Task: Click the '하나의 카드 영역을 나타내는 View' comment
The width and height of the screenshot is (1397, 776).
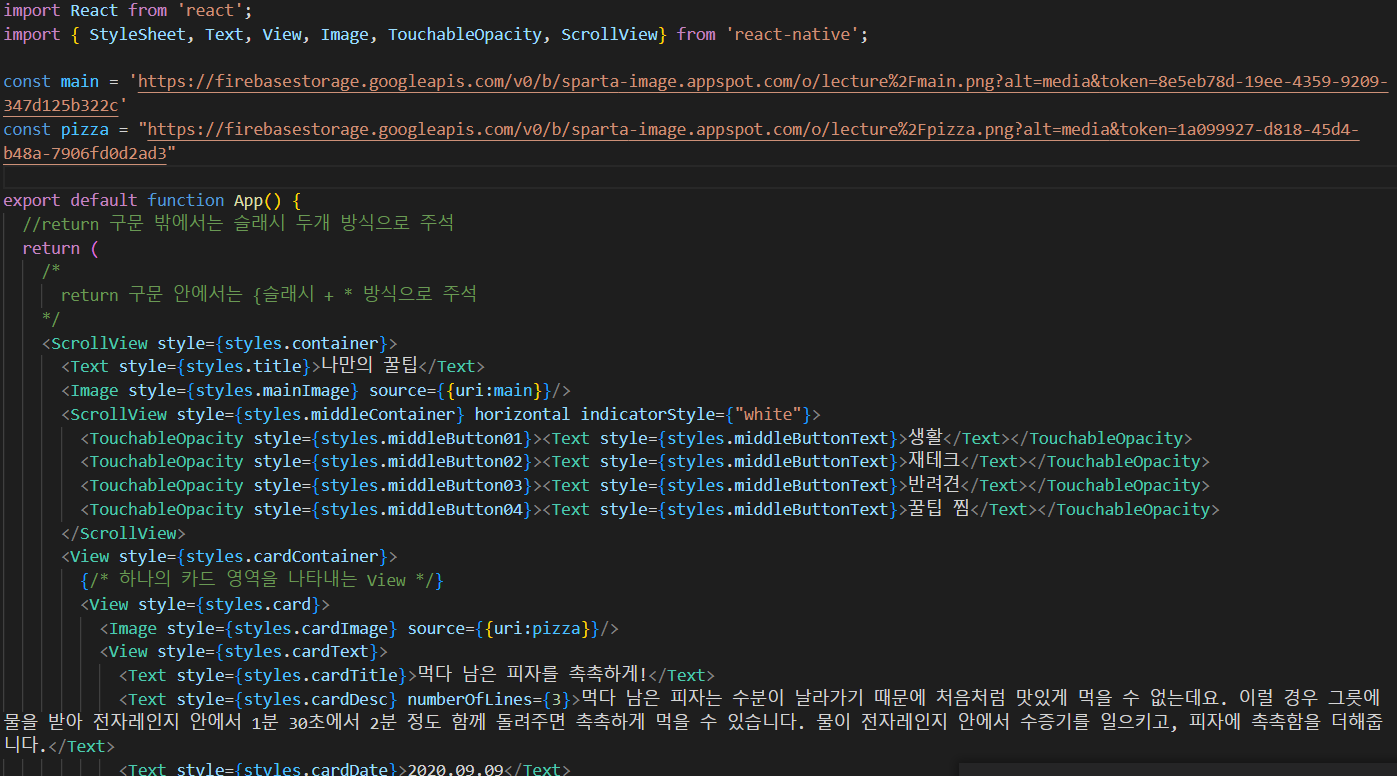Action: 262,580
